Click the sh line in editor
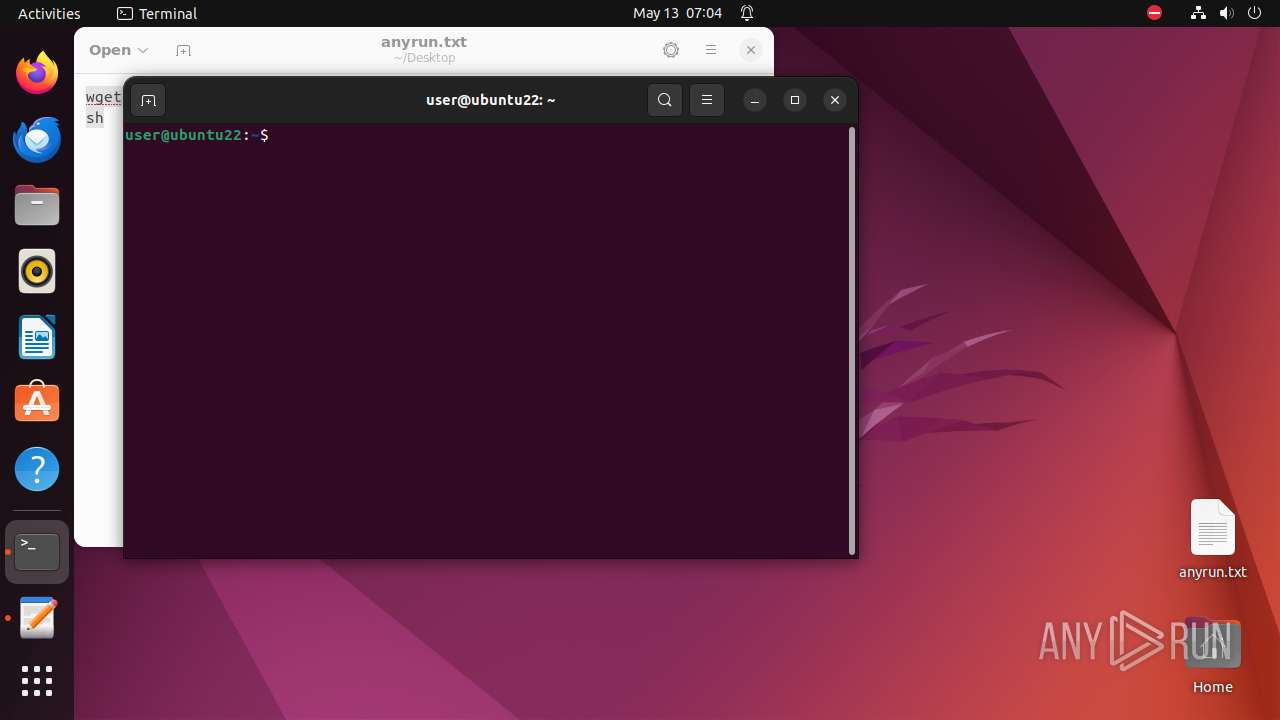Screen dimensions: 1280x720 coord(95,118)
